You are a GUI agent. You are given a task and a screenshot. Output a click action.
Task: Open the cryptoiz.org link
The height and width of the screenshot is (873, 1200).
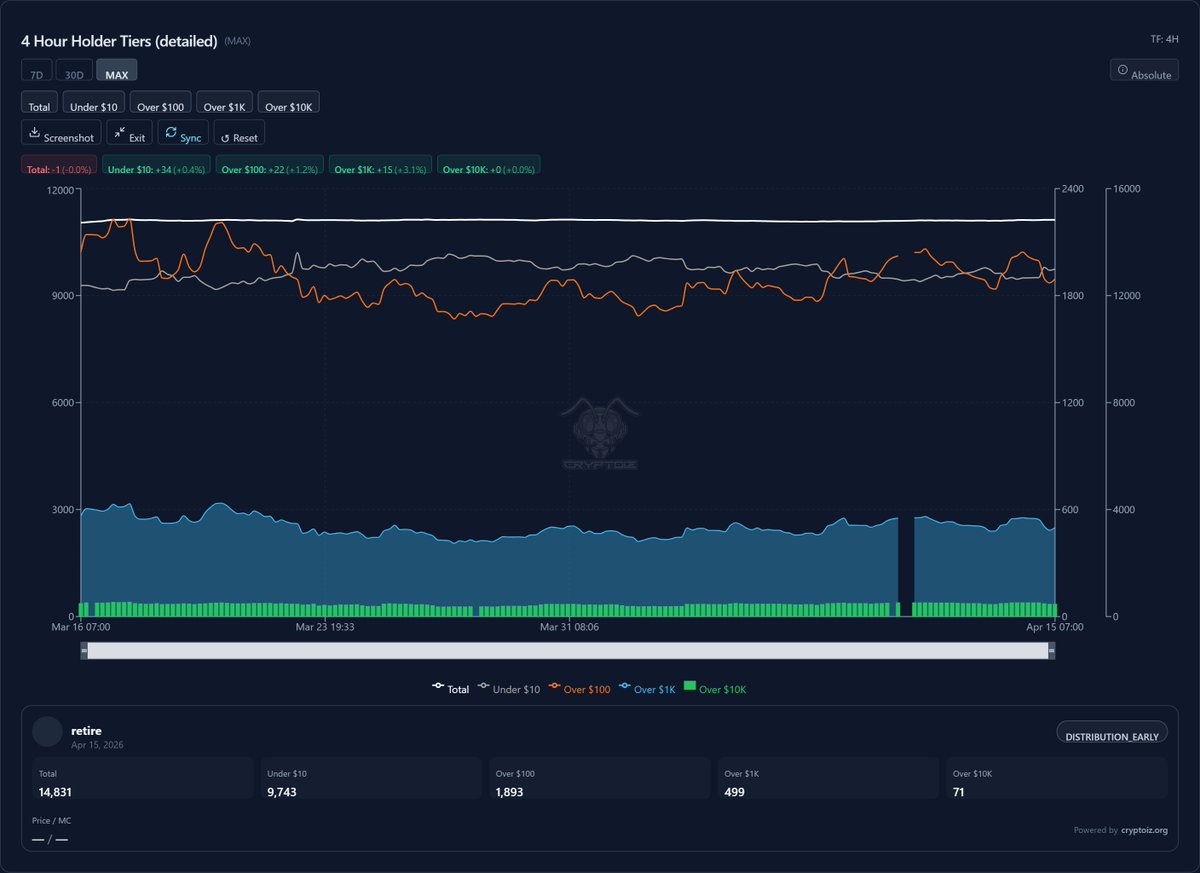[1144, 830]
